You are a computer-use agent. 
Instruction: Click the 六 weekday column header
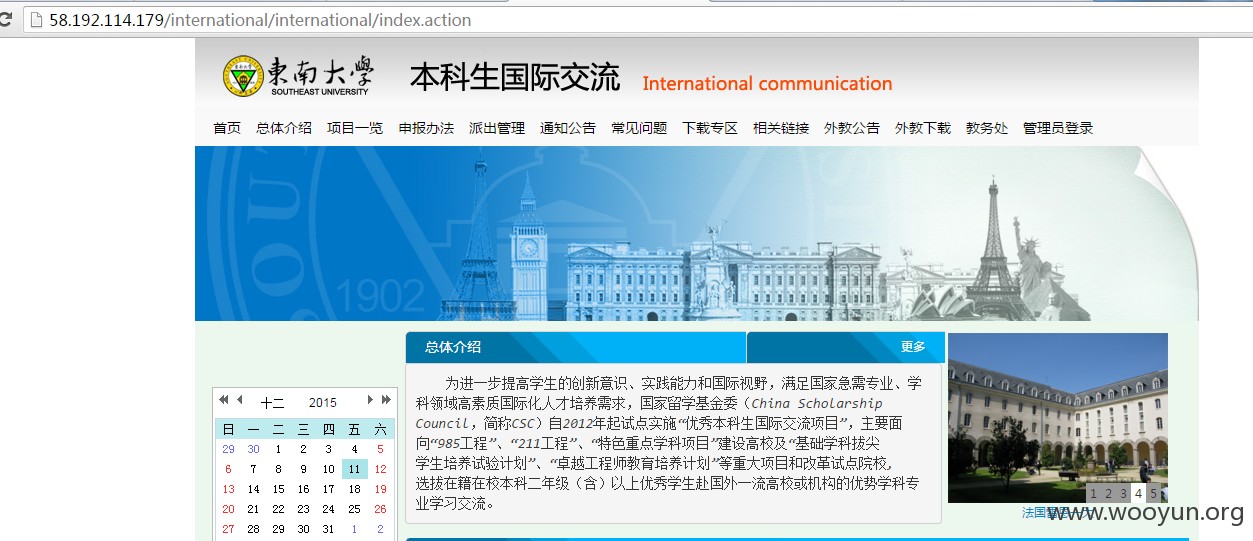pos(380,429)
